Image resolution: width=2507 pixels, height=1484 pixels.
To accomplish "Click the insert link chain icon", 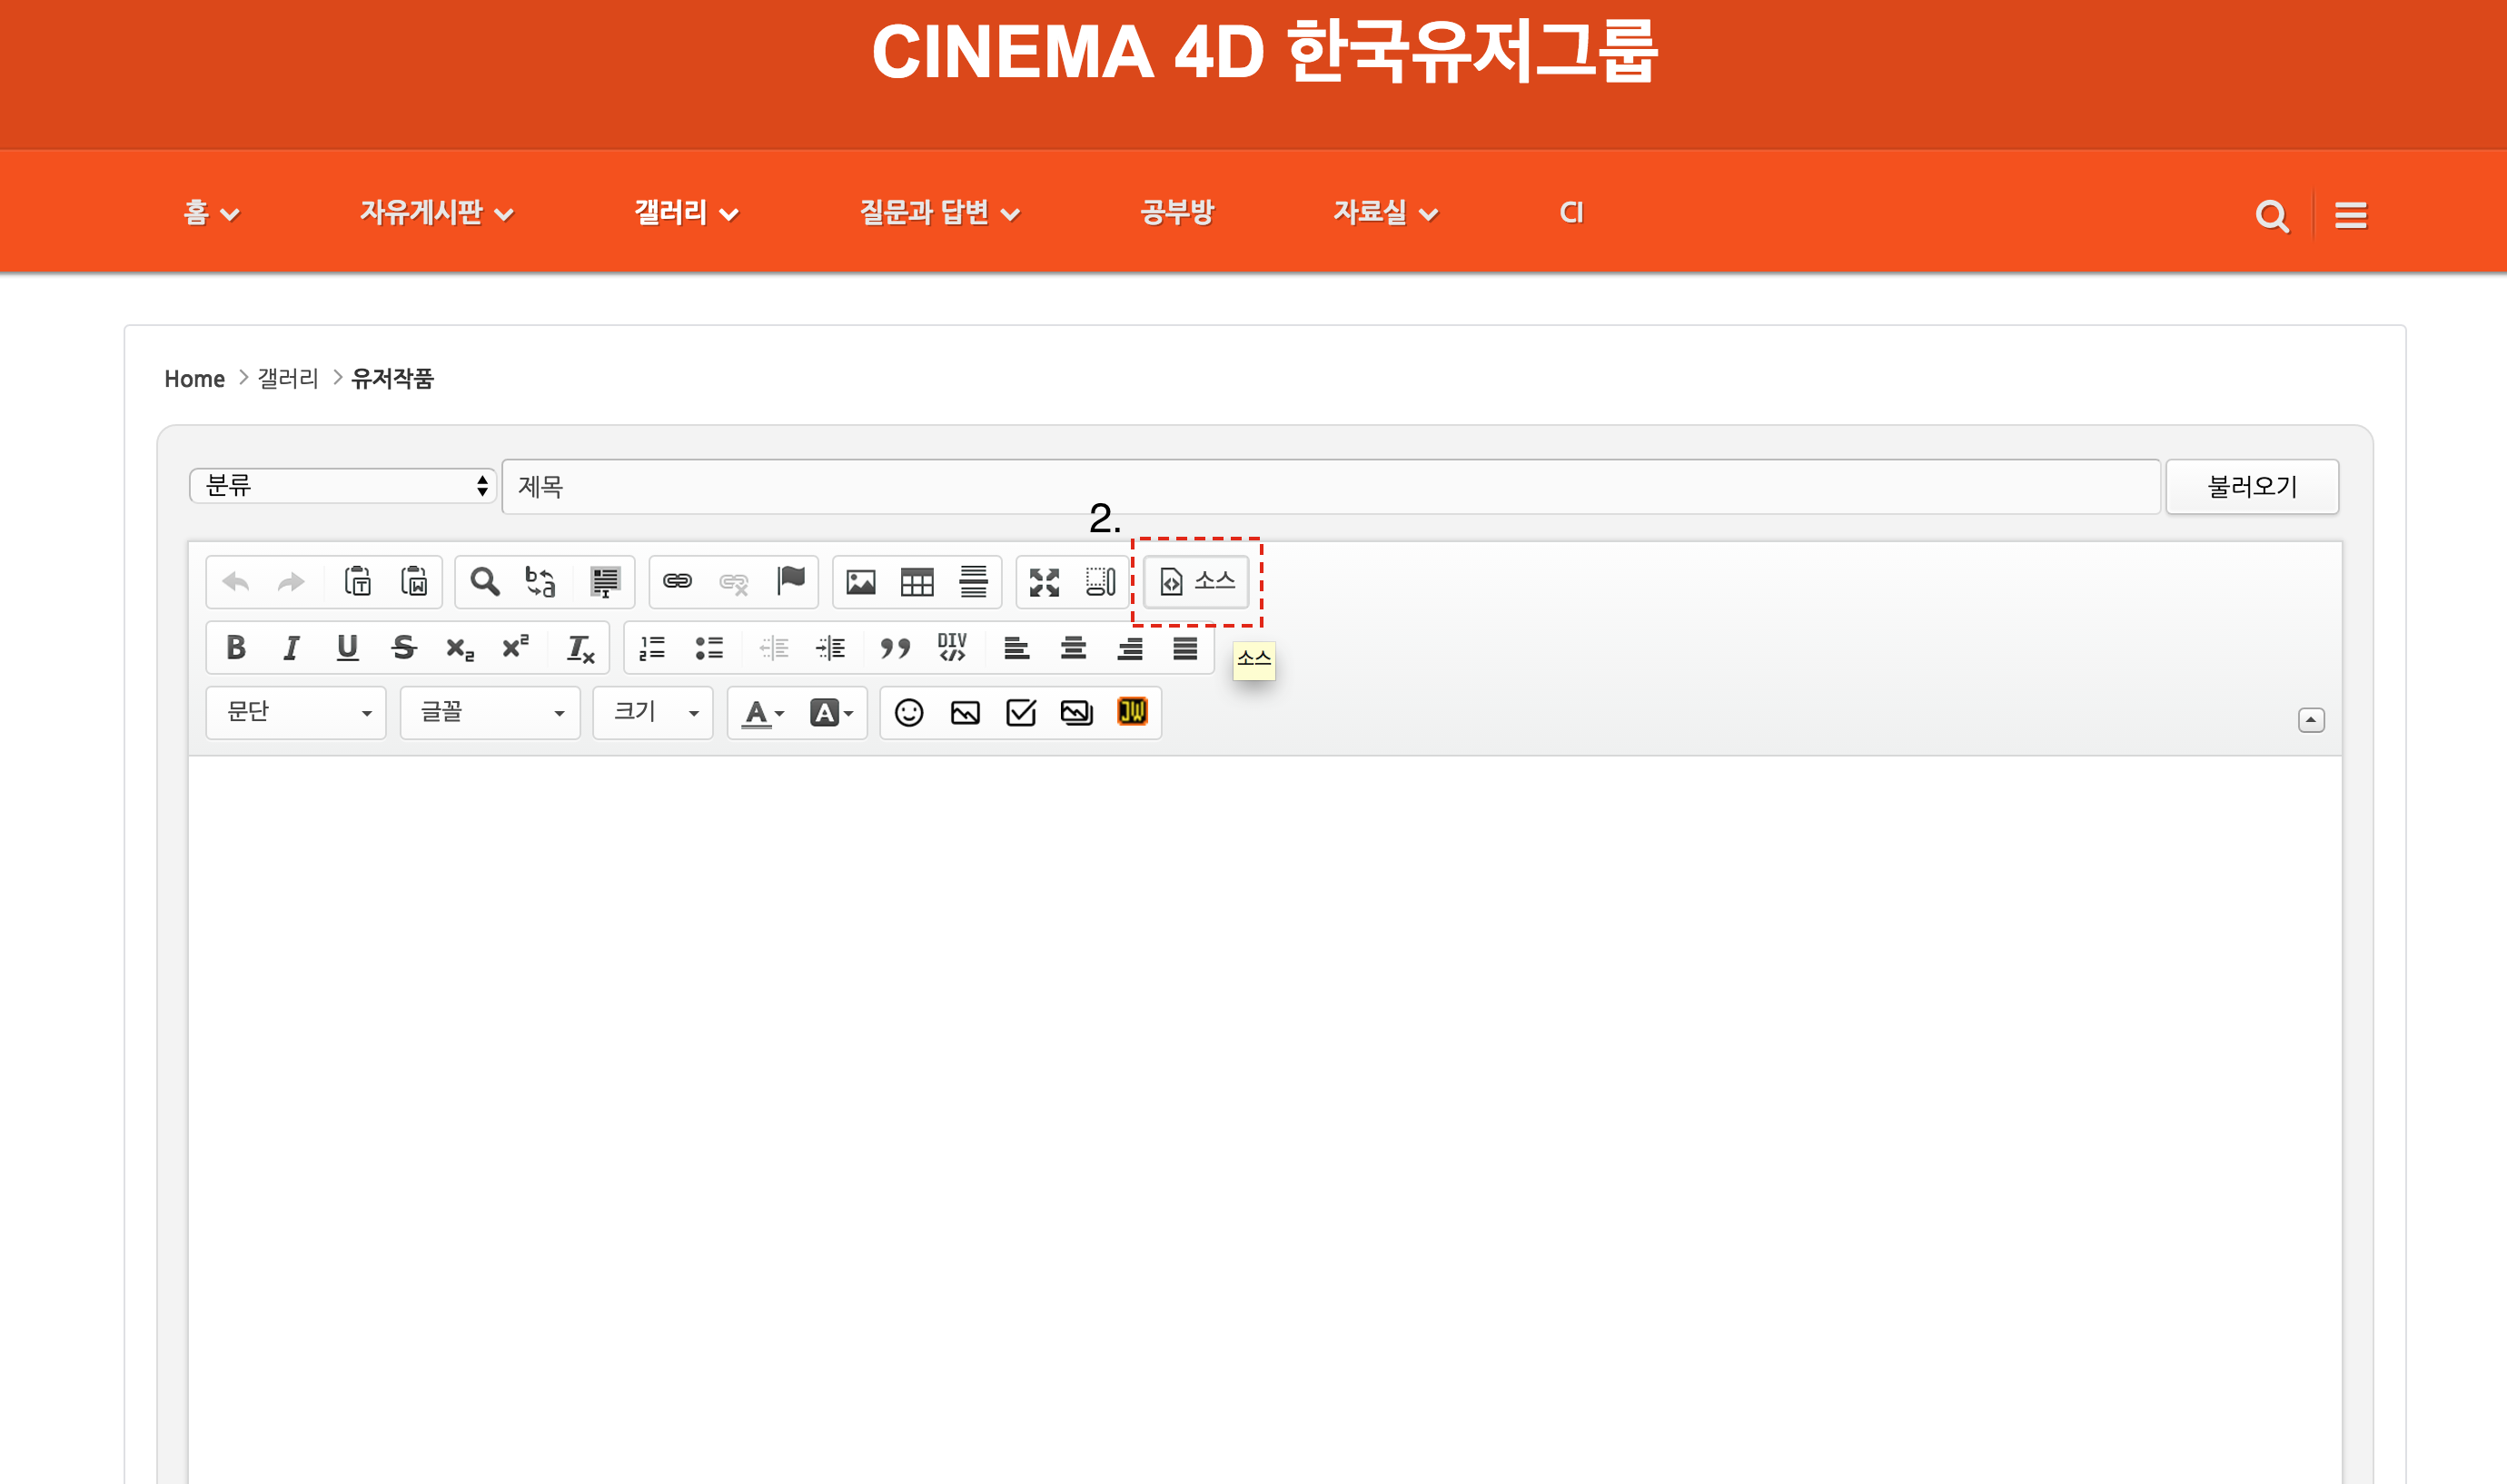I will click(x=678, y=582).
